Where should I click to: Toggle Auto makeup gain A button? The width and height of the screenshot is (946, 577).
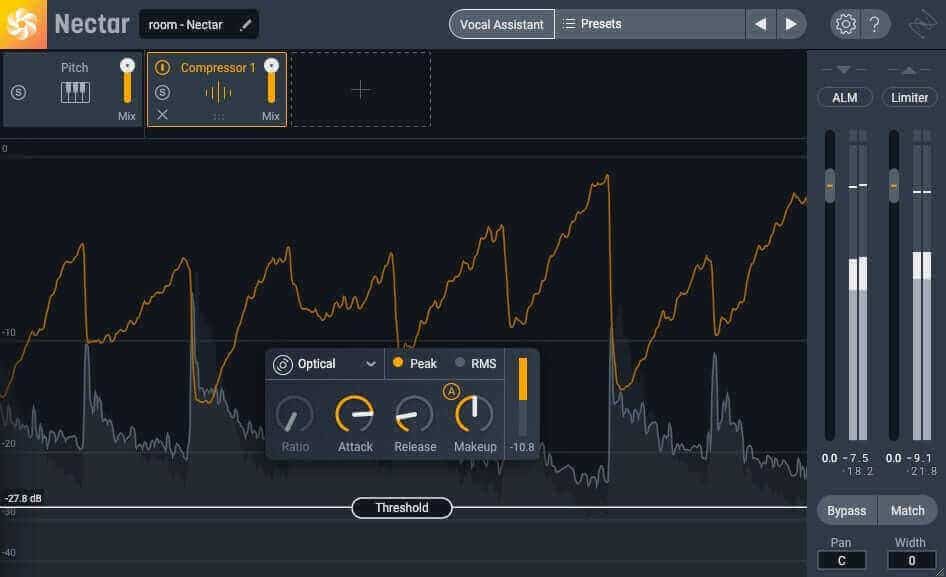[451, 391]
